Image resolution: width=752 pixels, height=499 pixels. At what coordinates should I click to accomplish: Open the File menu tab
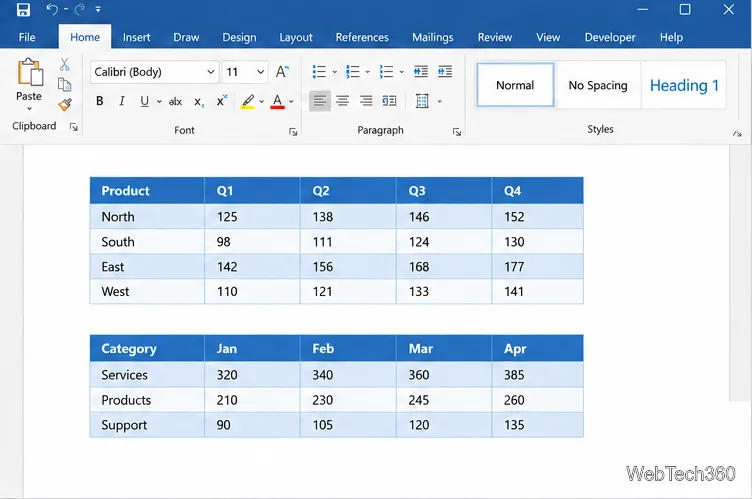(27, 37)
